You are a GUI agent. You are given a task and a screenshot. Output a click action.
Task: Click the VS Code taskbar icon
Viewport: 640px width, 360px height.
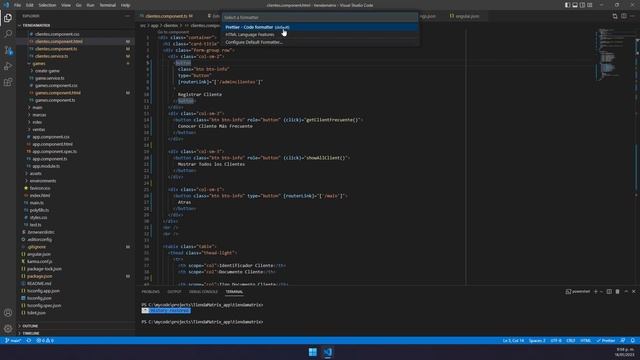[328, 352]
